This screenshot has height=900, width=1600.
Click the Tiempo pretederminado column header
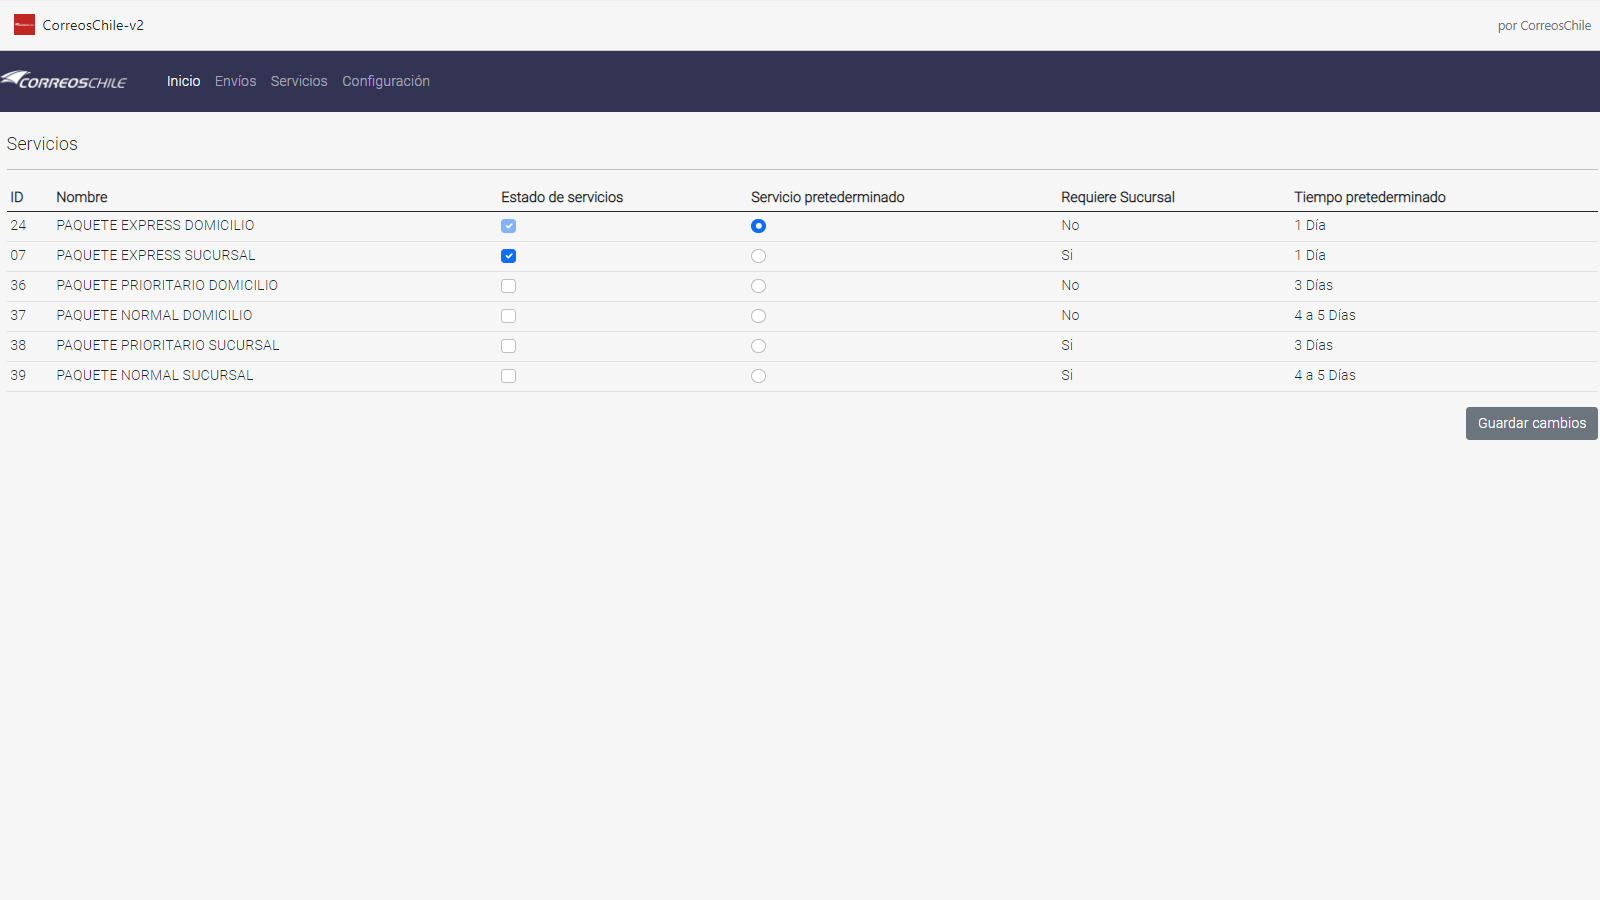1370,197
